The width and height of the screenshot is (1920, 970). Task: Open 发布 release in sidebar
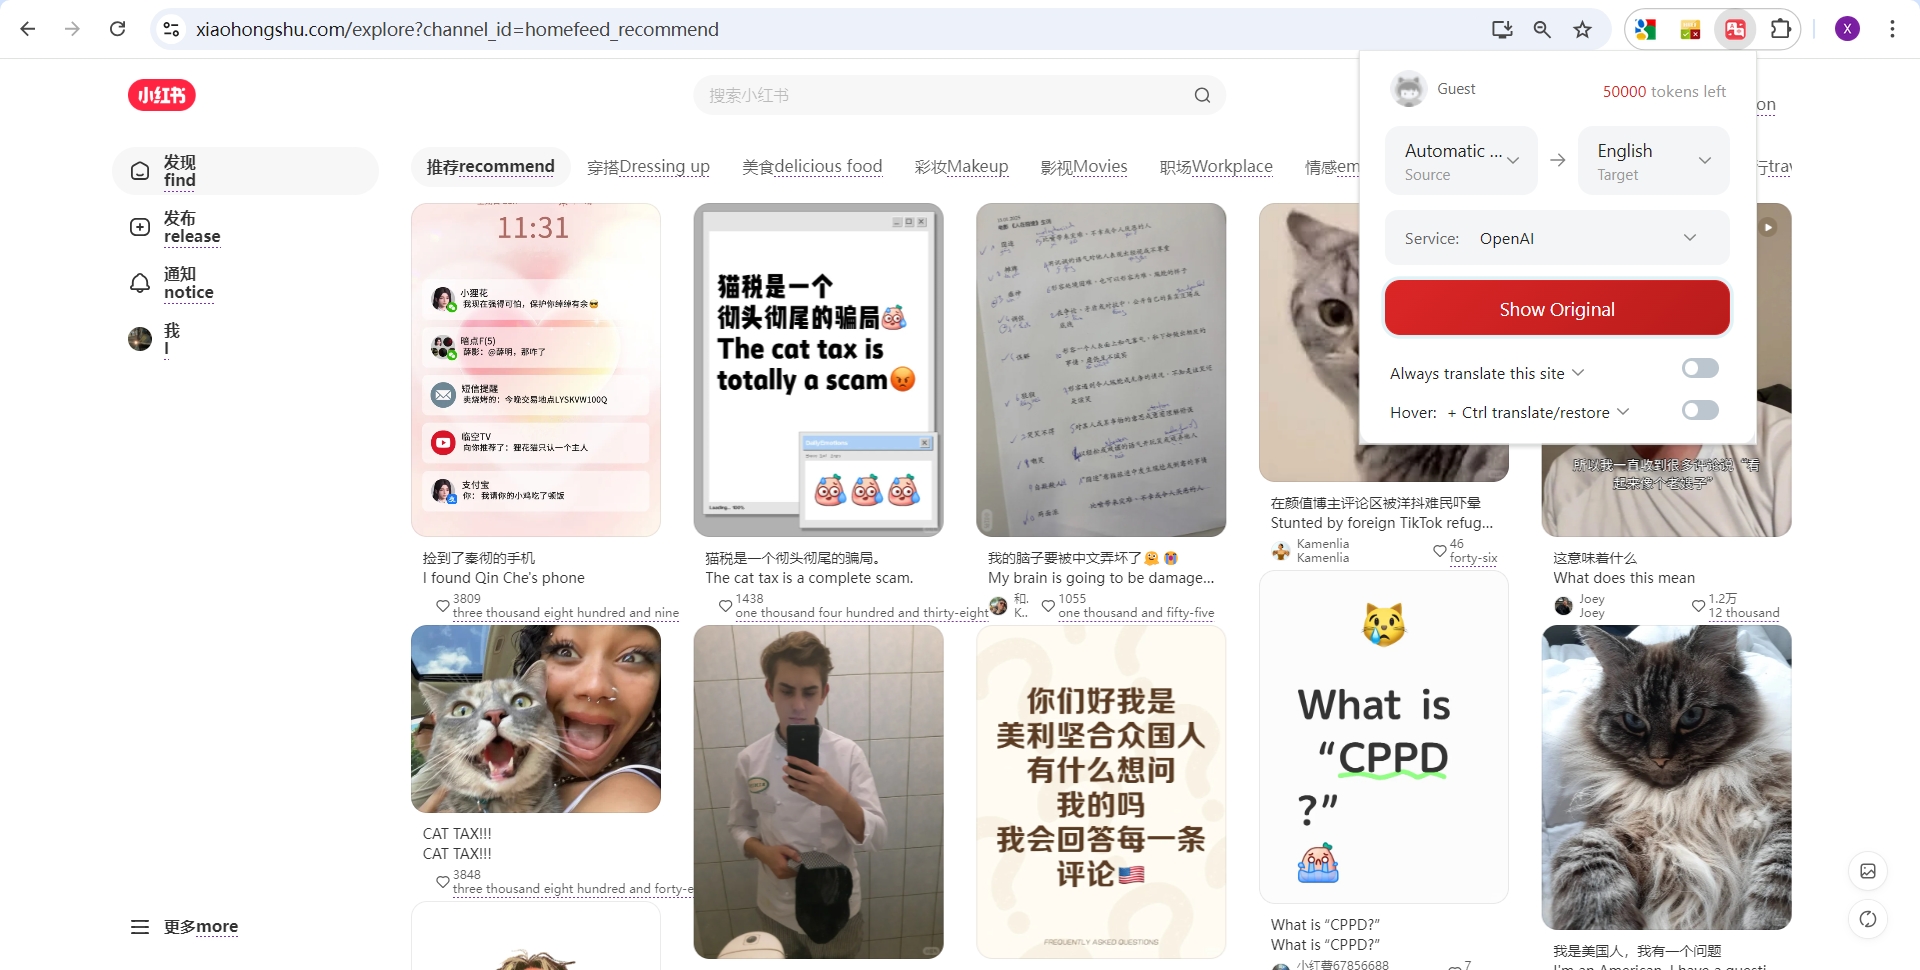[245, 227]
